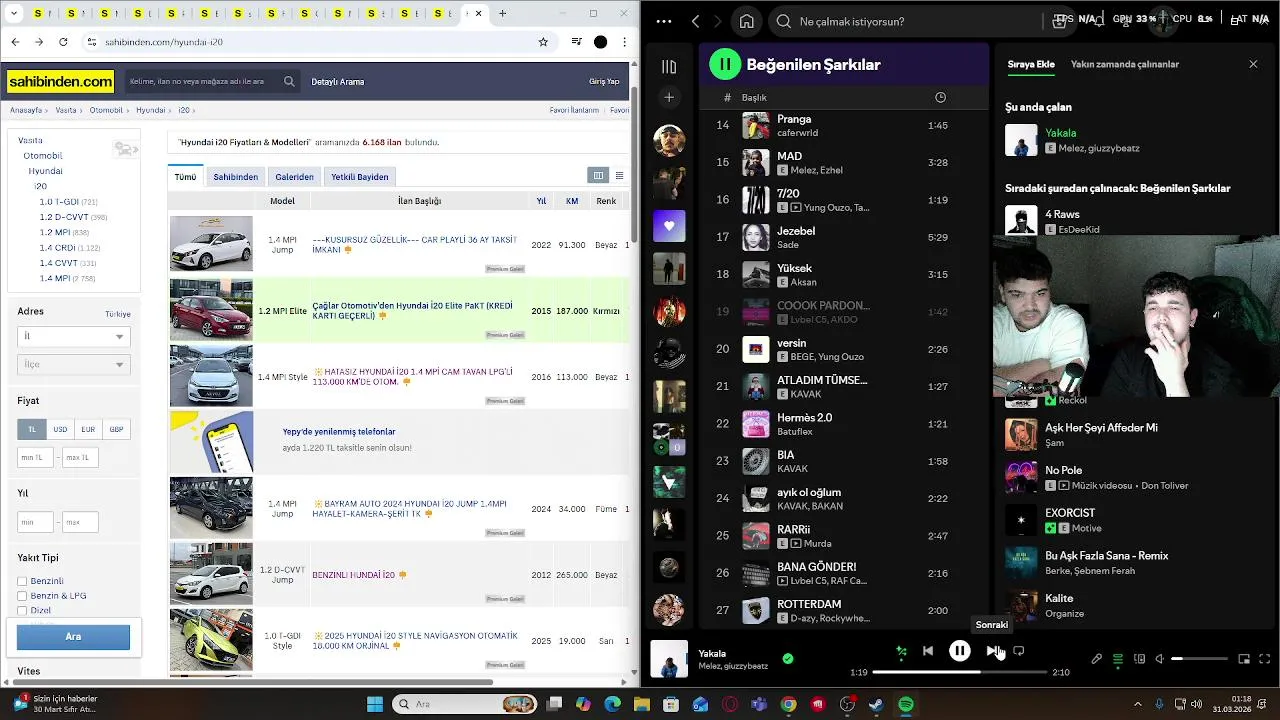Pause playback in Spotify player bar
Image resolution: width=1280 pixels, height=720 pixels.
click(959, 651)
